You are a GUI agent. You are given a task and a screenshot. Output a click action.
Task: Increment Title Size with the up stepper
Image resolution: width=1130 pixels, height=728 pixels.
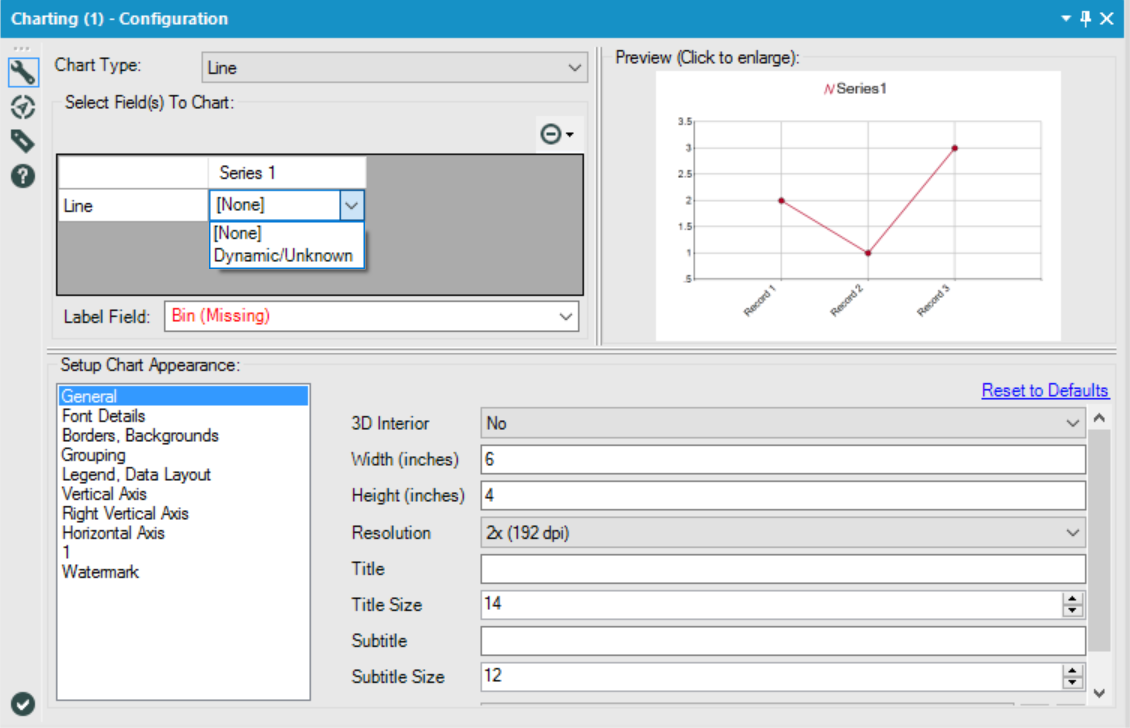1070,598
